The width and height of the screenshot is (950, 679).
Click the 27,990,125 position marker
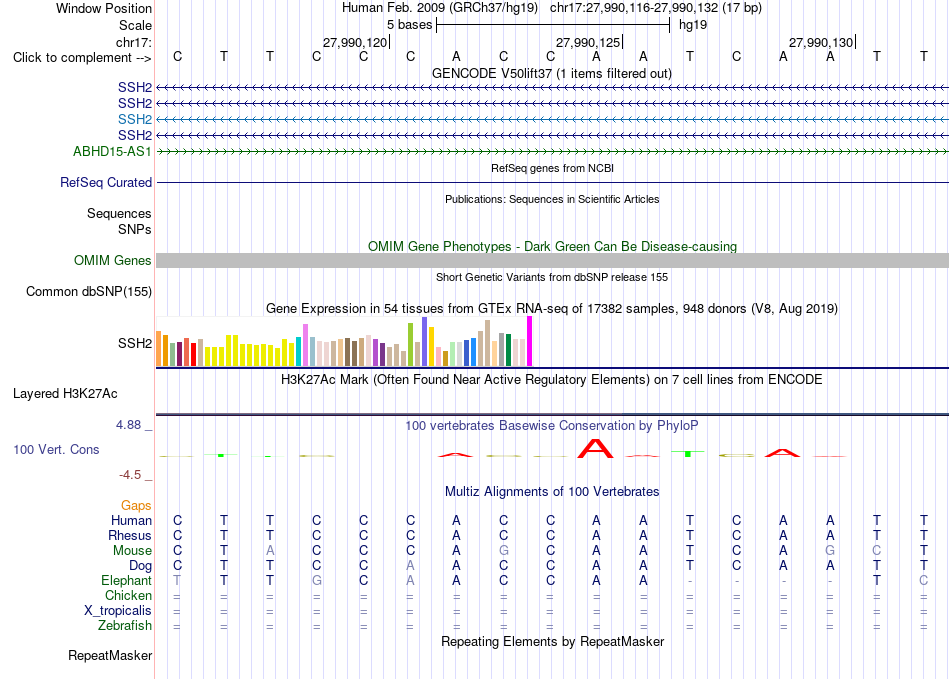588,42
